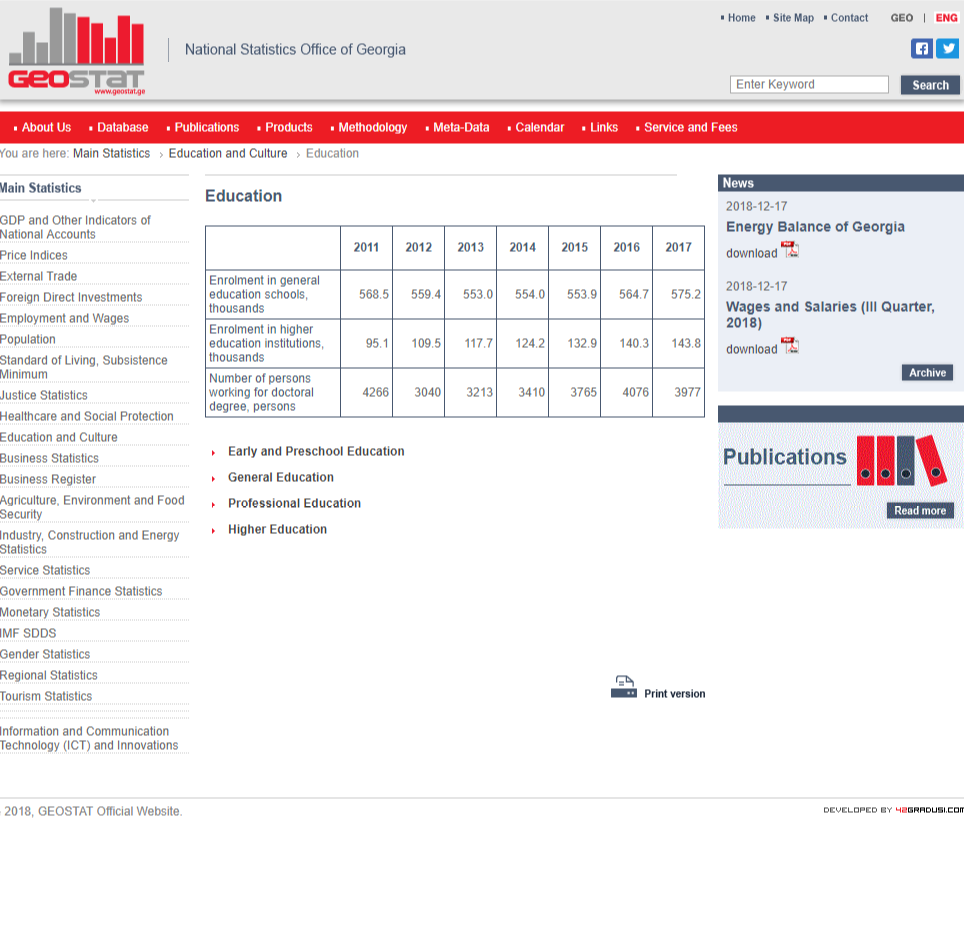
Task: Open Gender Statistics in sidebar
Action: pyautogui.click(x=45, y=655)
